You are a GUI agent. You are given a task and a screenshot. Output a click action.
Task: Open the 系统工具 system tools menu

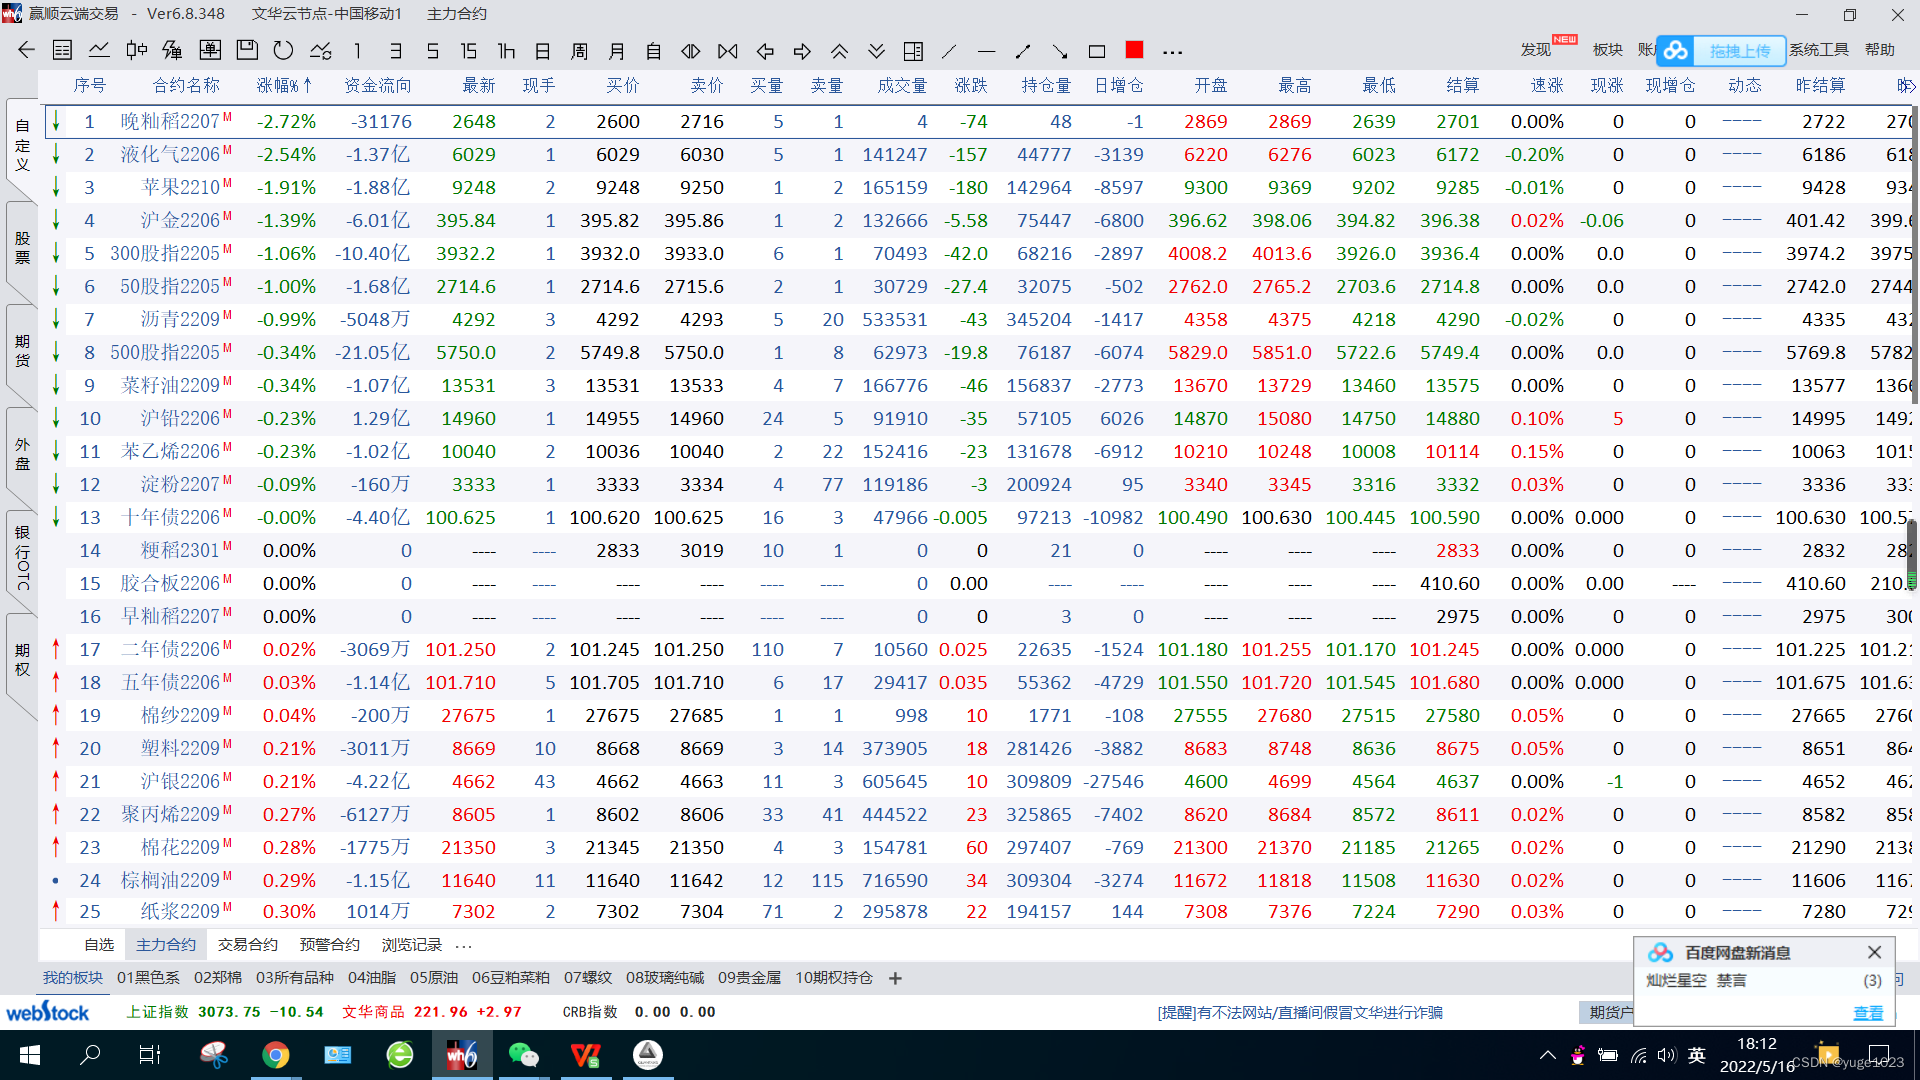coord(1819,50)
